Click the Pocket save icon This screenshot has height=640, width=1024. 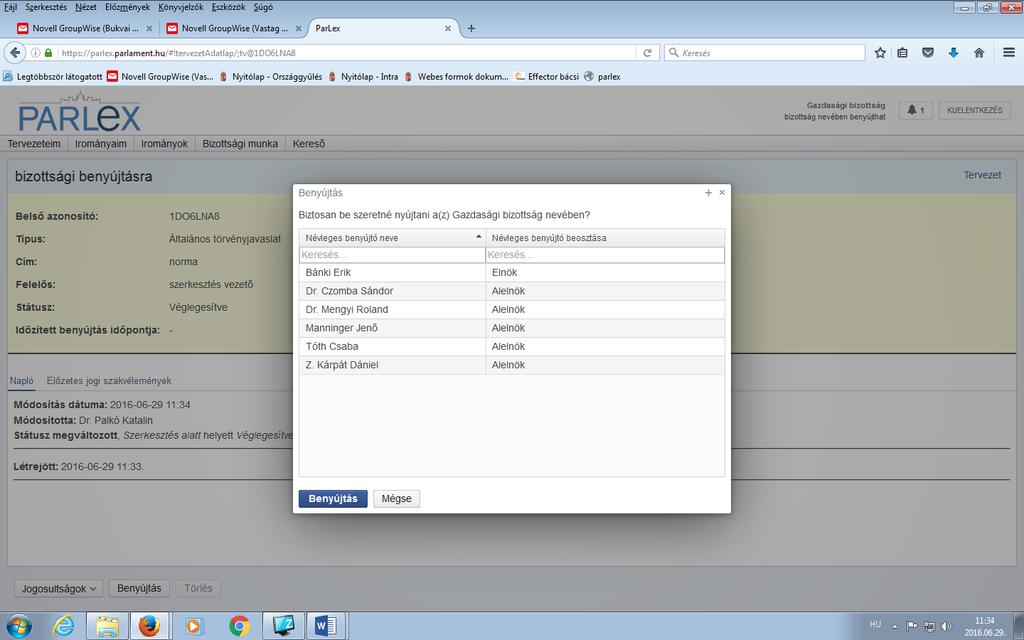pos(927,53)
